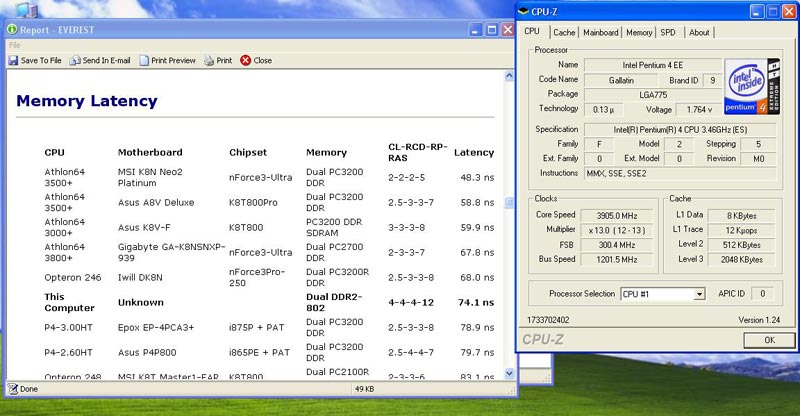This screenshot has width=800, height=416.
Task: Switch to the Cache tab in CPU-Z
Action: (564, 32)
